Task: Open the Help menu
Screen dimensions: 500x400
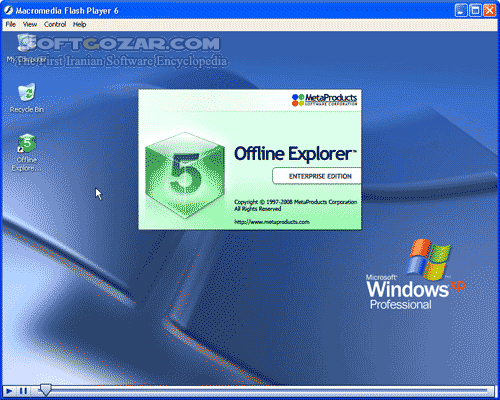Action: pos(80,24)
